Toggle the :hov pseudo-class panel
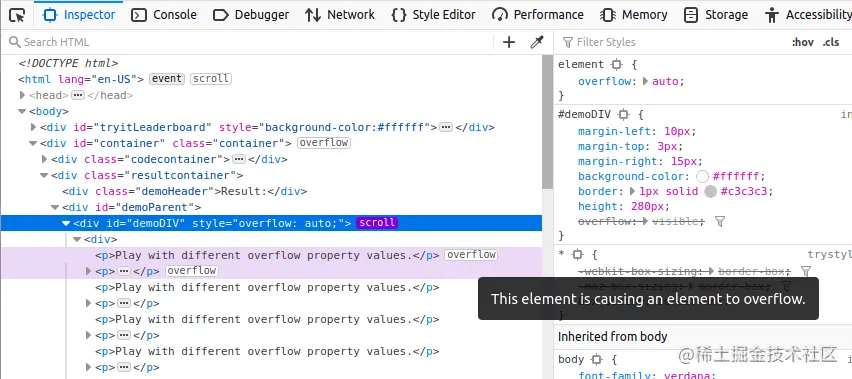Screen dimensions: 852x379 pos(803,42)
